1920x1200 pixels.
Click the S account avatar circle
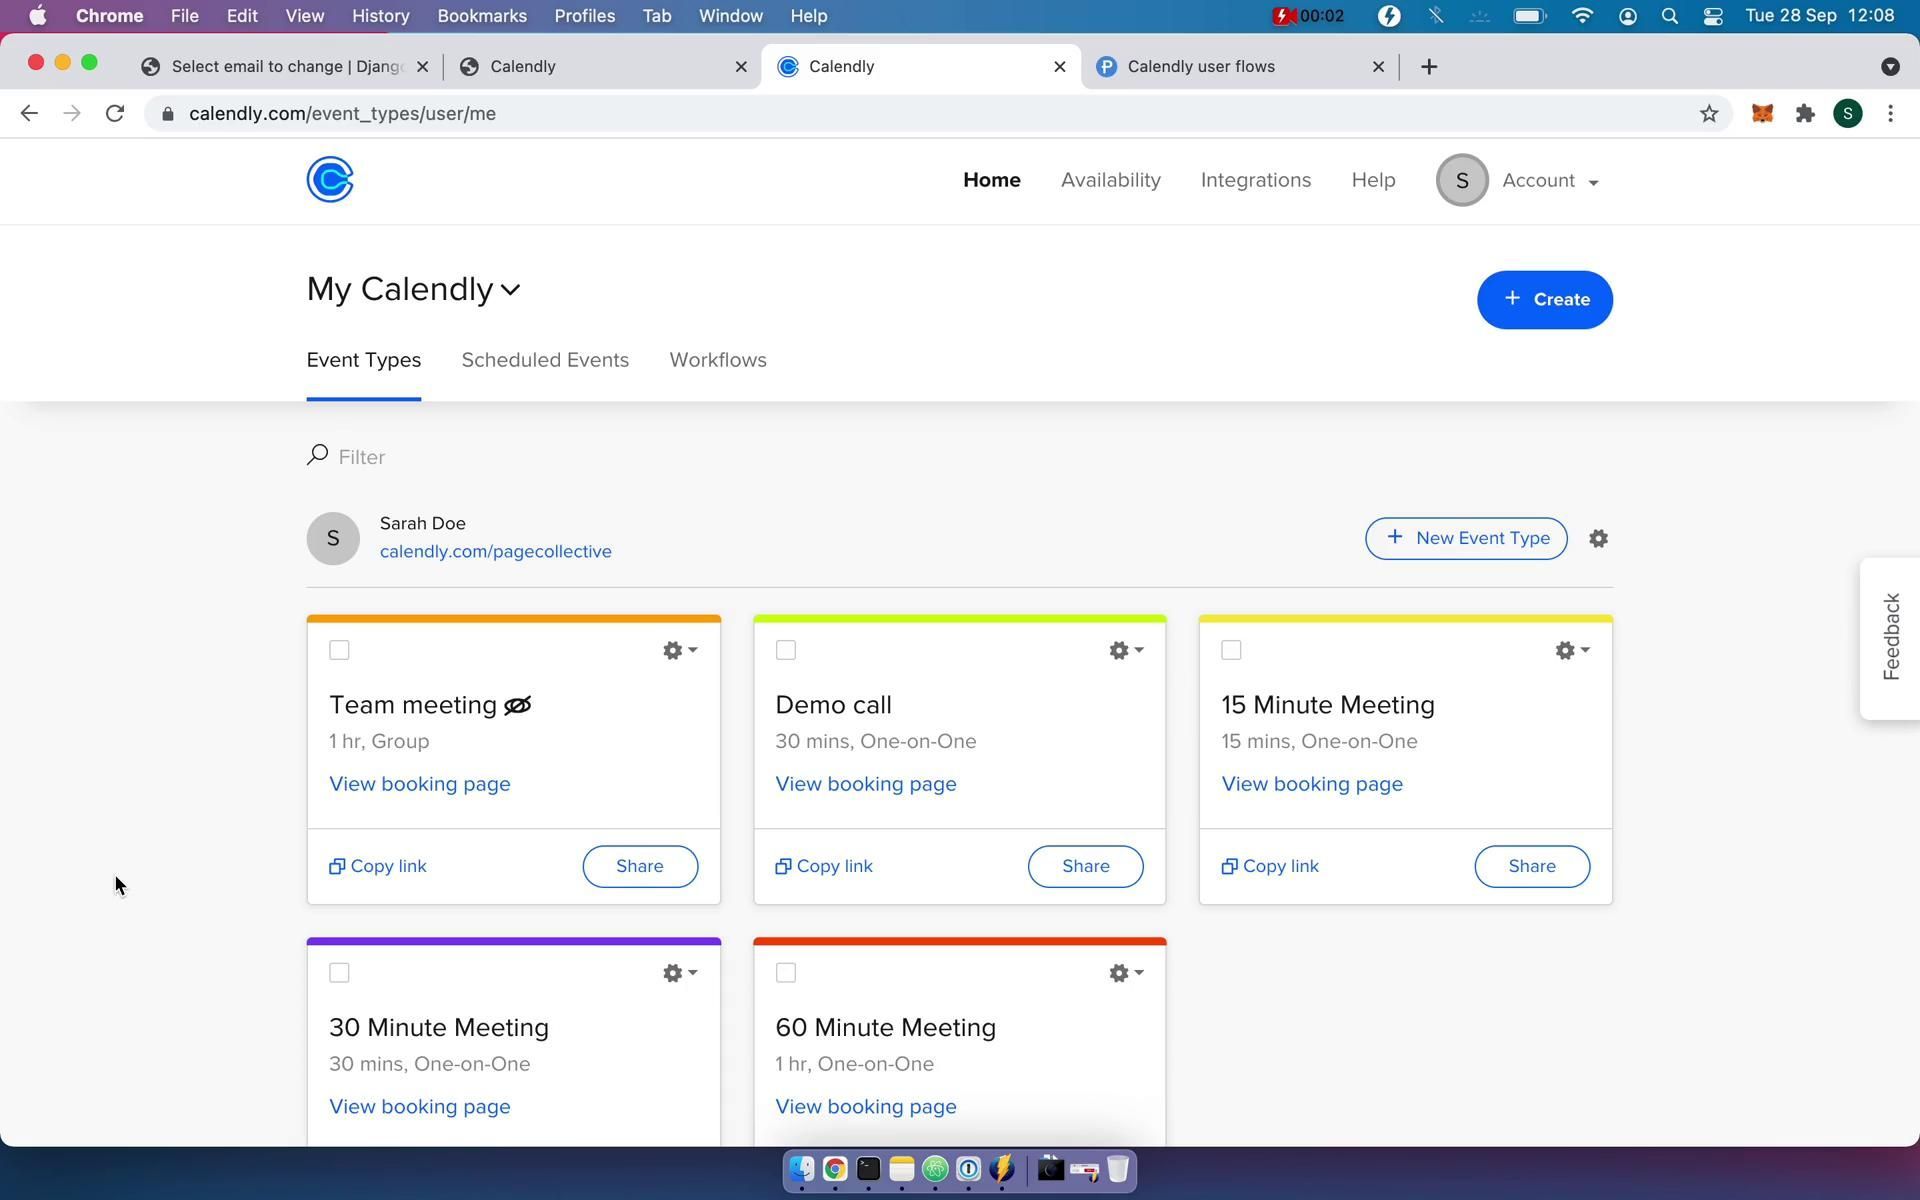(x=1461, y=181)
